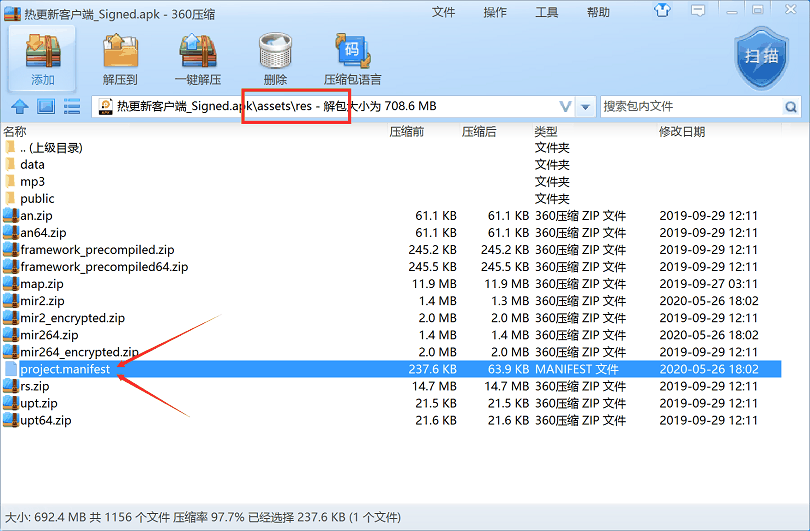
Task: Click the 11.9 MB size of map.zip
Action: point(434,284)
